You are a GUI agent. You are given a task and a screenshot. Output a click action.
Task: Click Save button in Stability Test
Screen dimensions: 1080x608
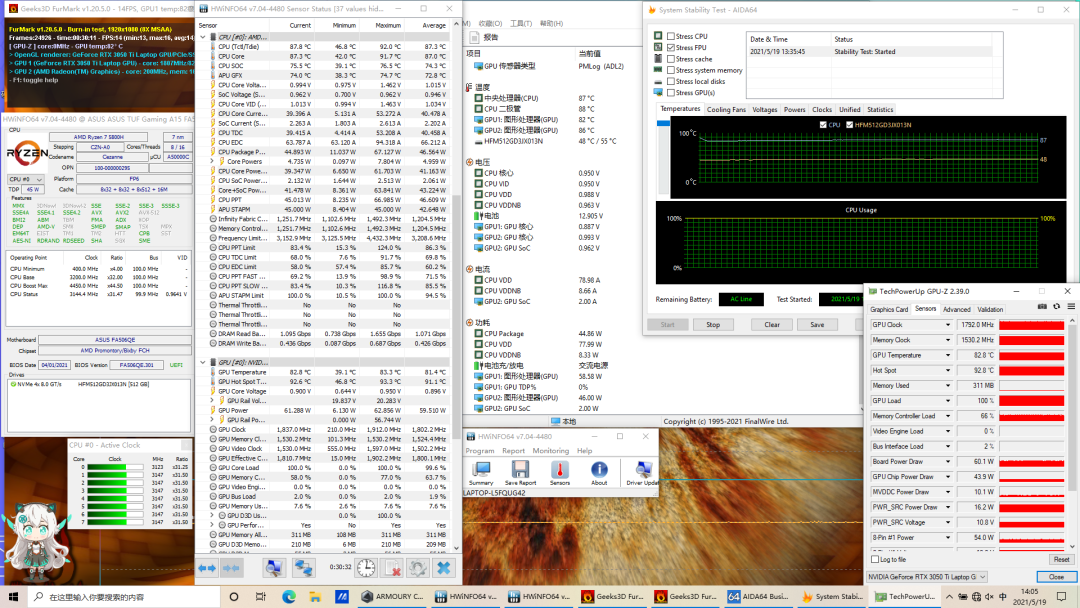817,324
